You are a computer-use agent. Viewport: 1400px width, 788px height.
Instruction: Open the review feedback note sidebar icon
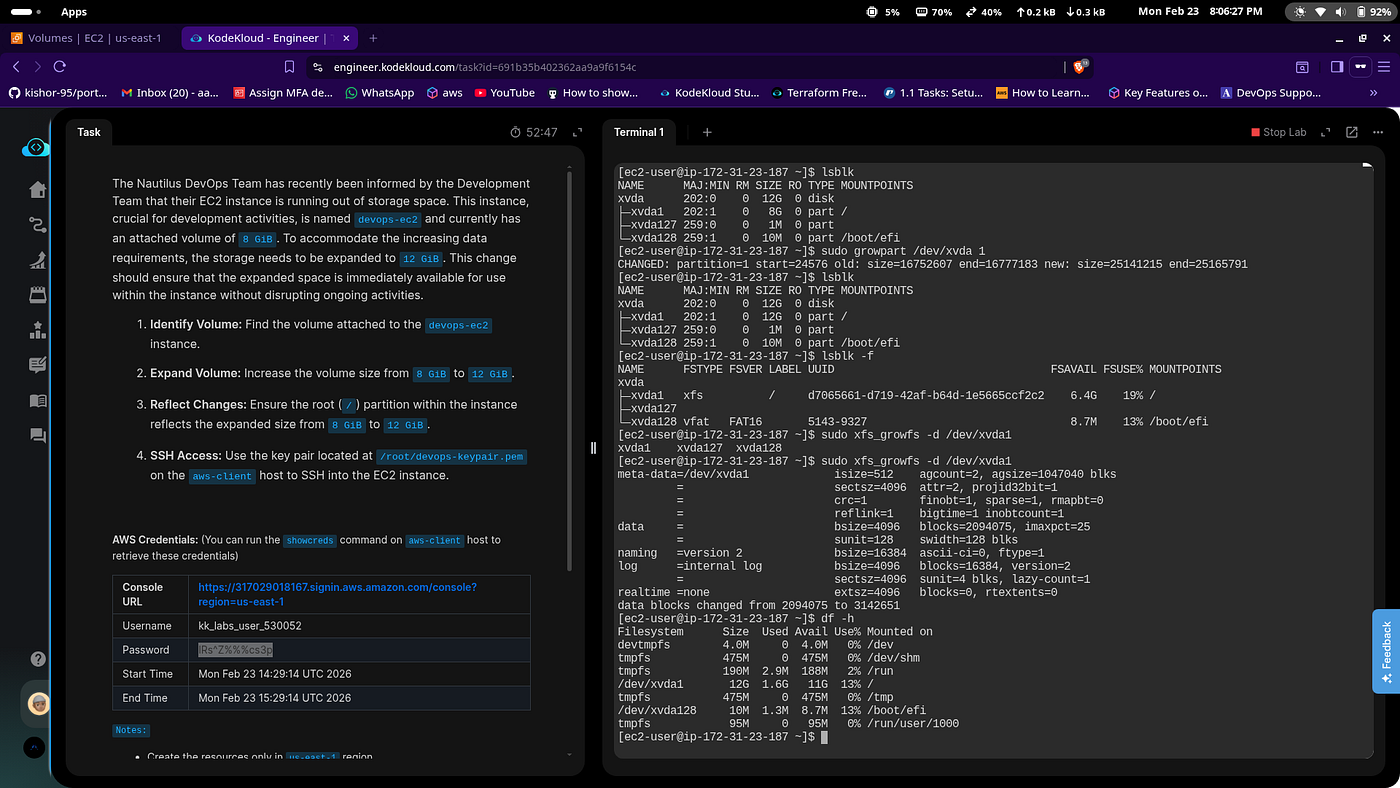pos(38,365)
